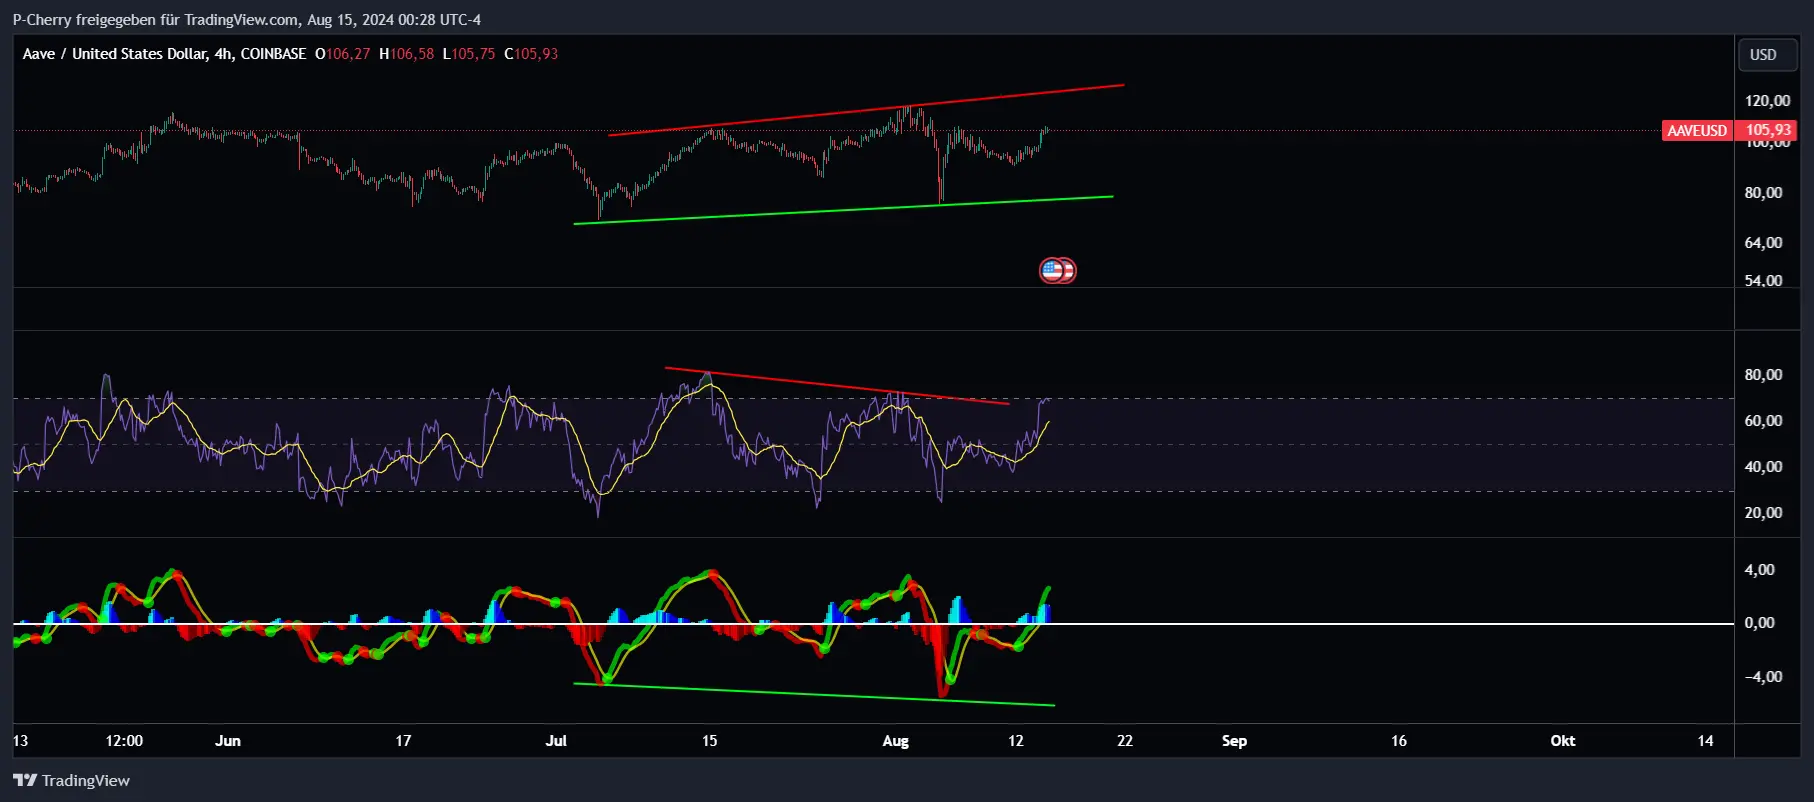This screenshot has width=1814, height=802.
Task: Click the Aug label on time axis
Action: (896, 741)
